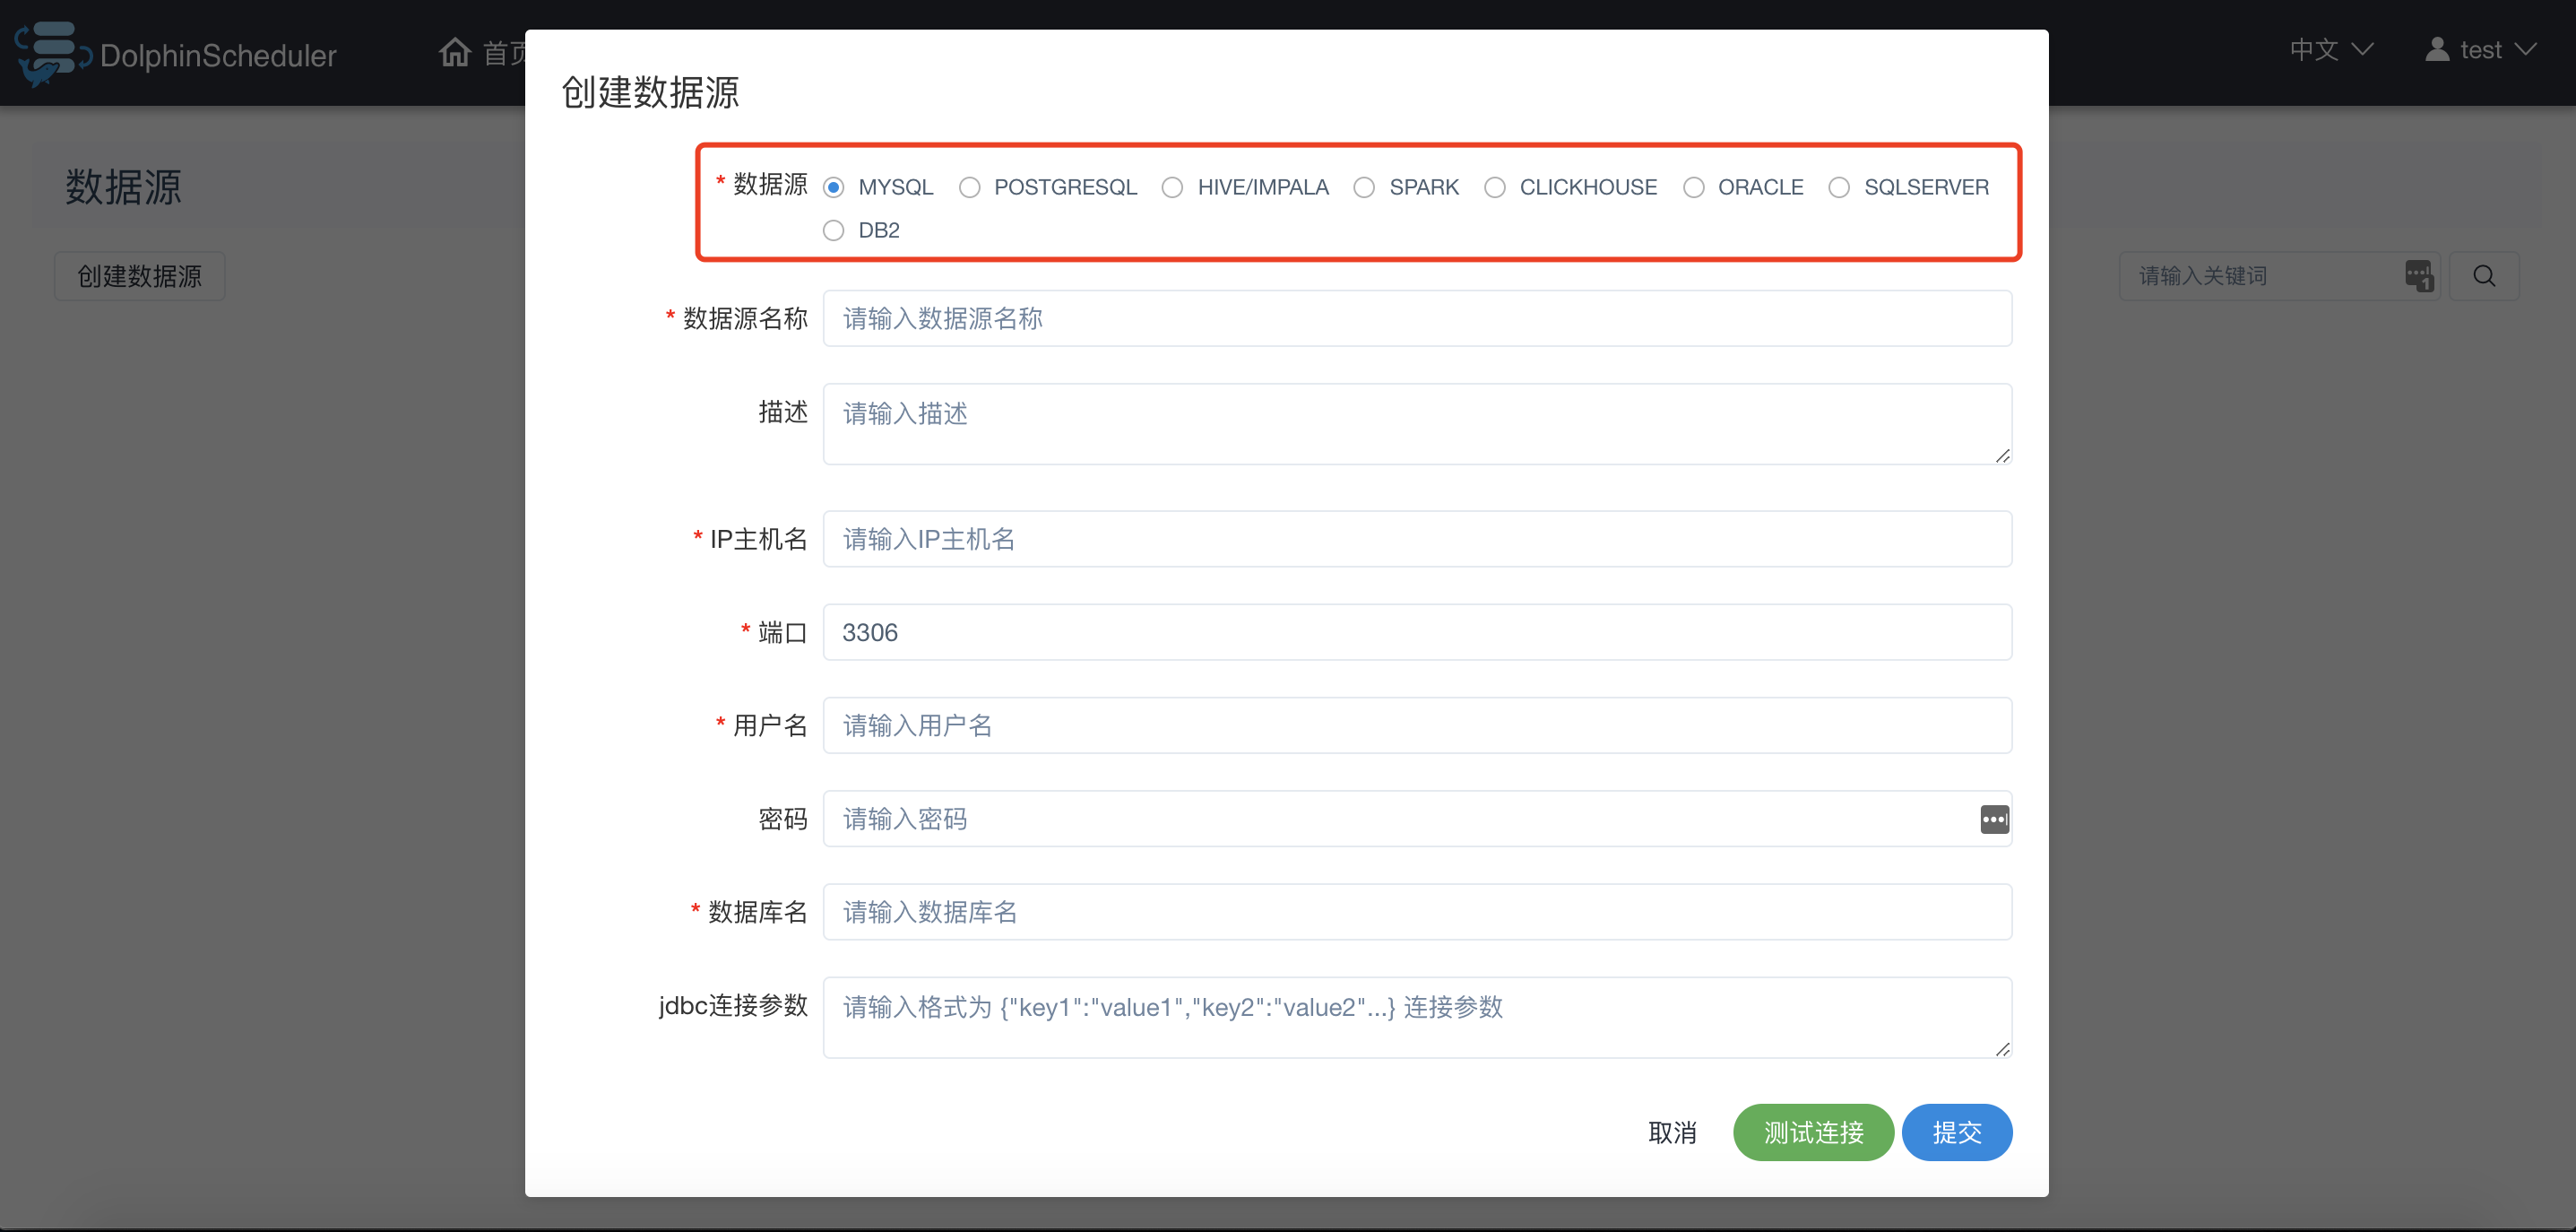Click the jdbc连接参数 textarea resize handle
The height and width of the screenshot is (1232, 2576).
2002,1049
